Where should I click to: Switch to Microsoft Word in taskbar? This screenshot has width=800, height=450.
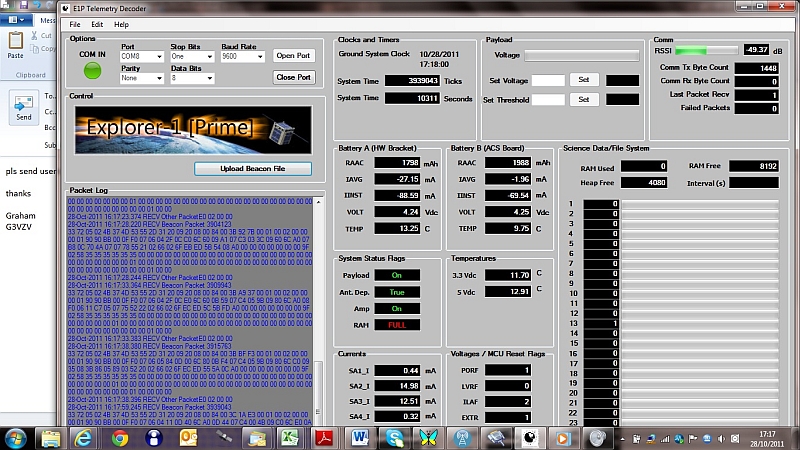click(360, 438)
